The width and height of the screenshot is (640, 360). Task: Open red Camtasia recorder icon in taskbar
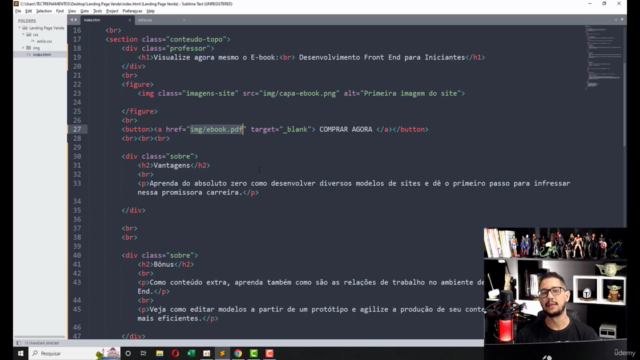tap(269, 353)
